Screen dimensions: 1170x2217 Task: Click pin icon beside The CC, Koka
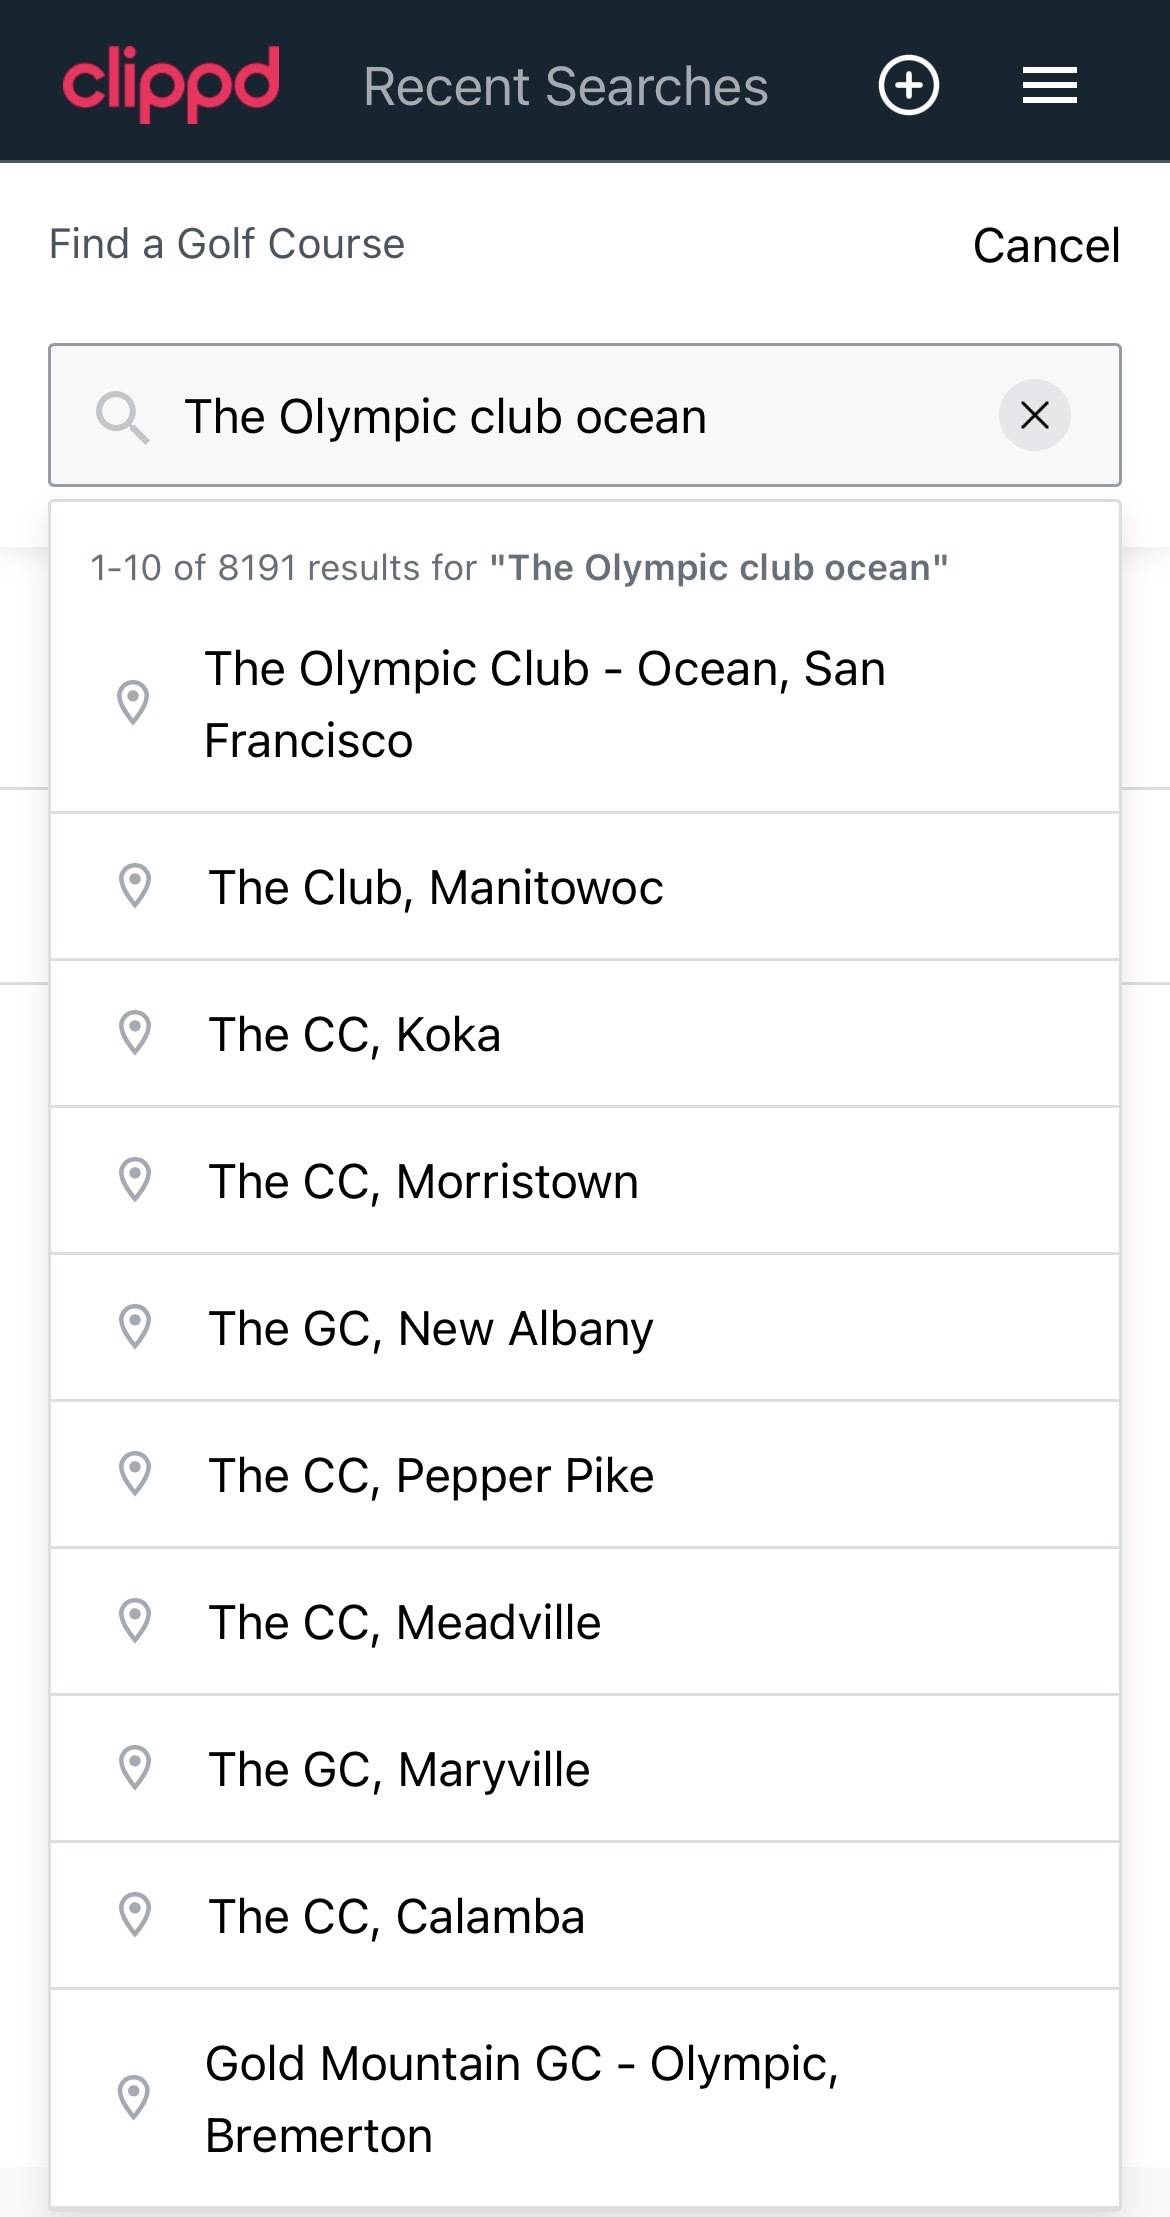click(x=135, y=1033)
